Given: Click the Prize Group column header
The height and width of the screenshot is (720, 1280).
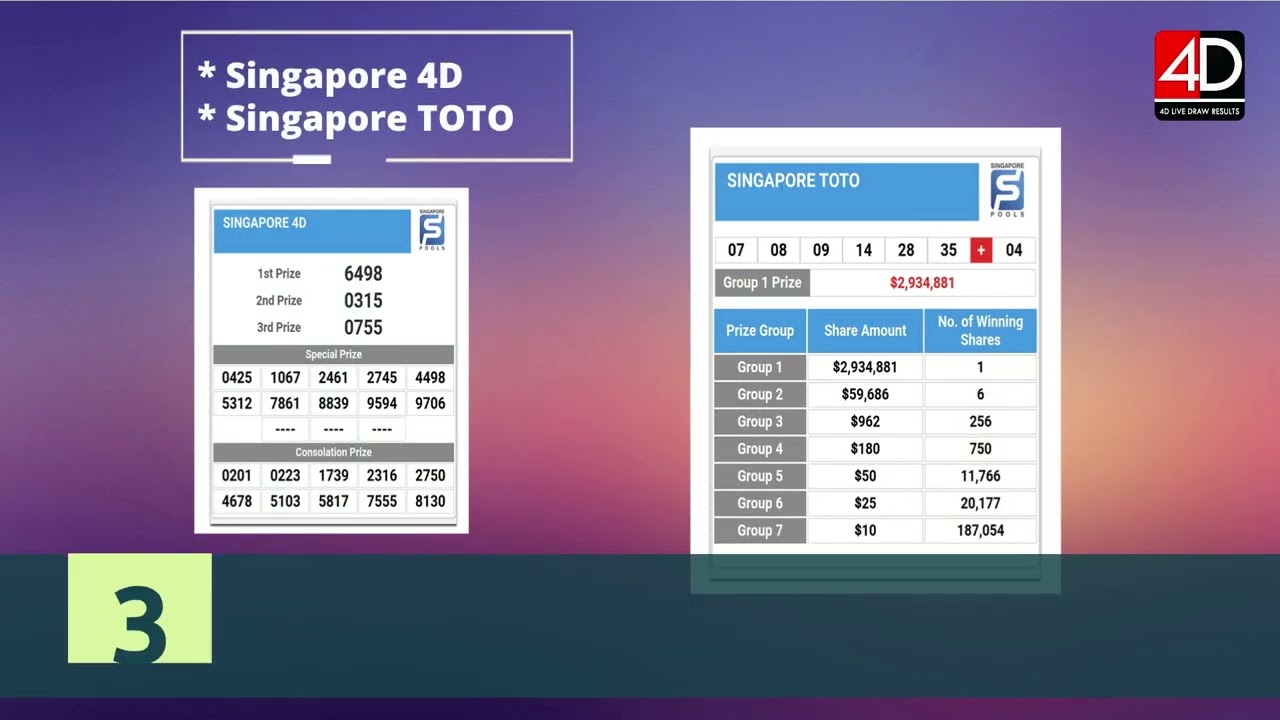Looking at the screenshot, I should coord(760,331).
